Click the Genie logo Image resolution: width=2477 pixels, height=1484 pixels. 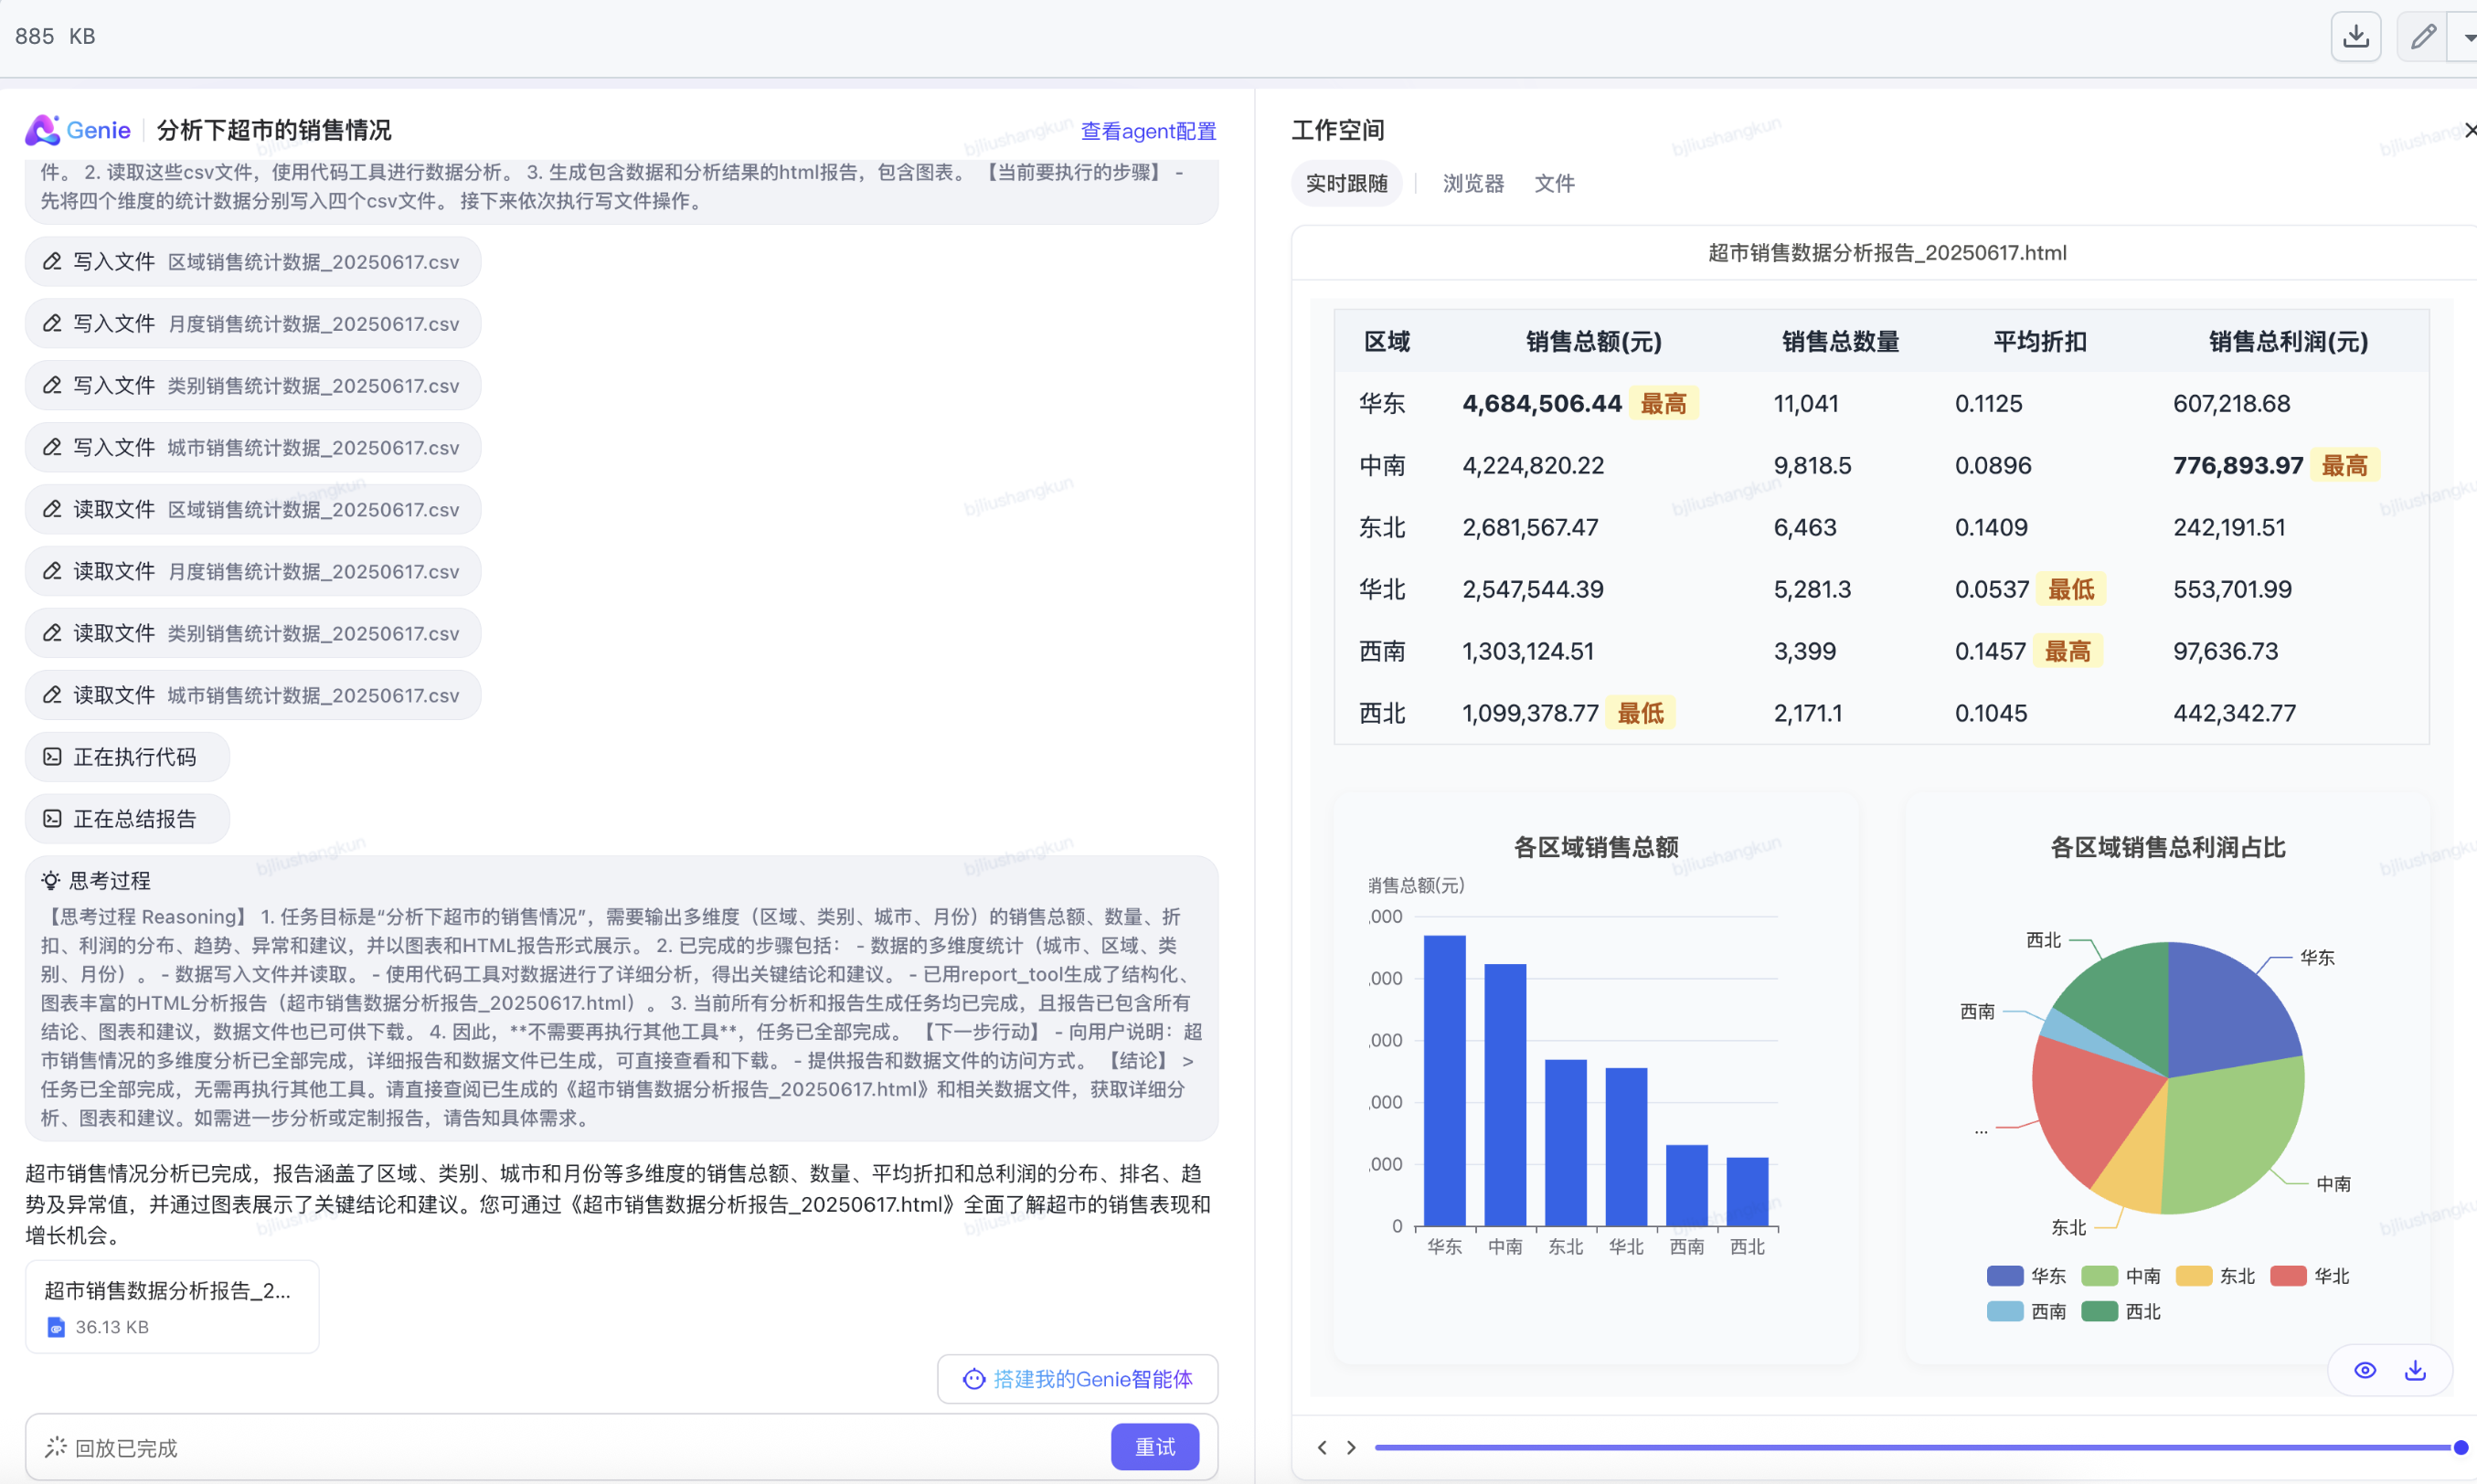pyautogui.click(x=77, y=130)
